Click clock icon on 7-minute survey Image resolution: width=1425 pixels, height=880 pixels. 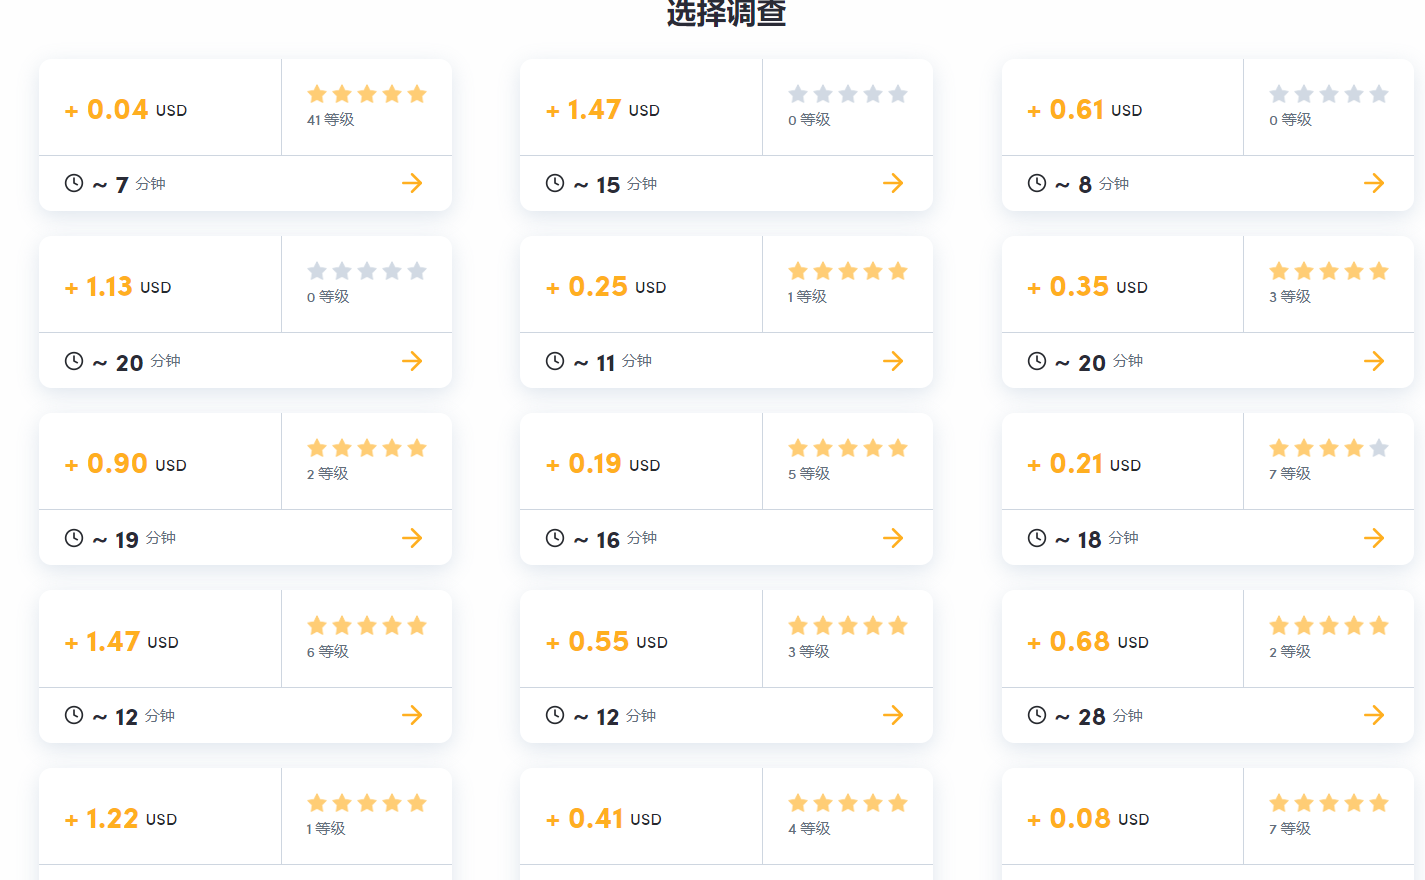coord(74,183)
